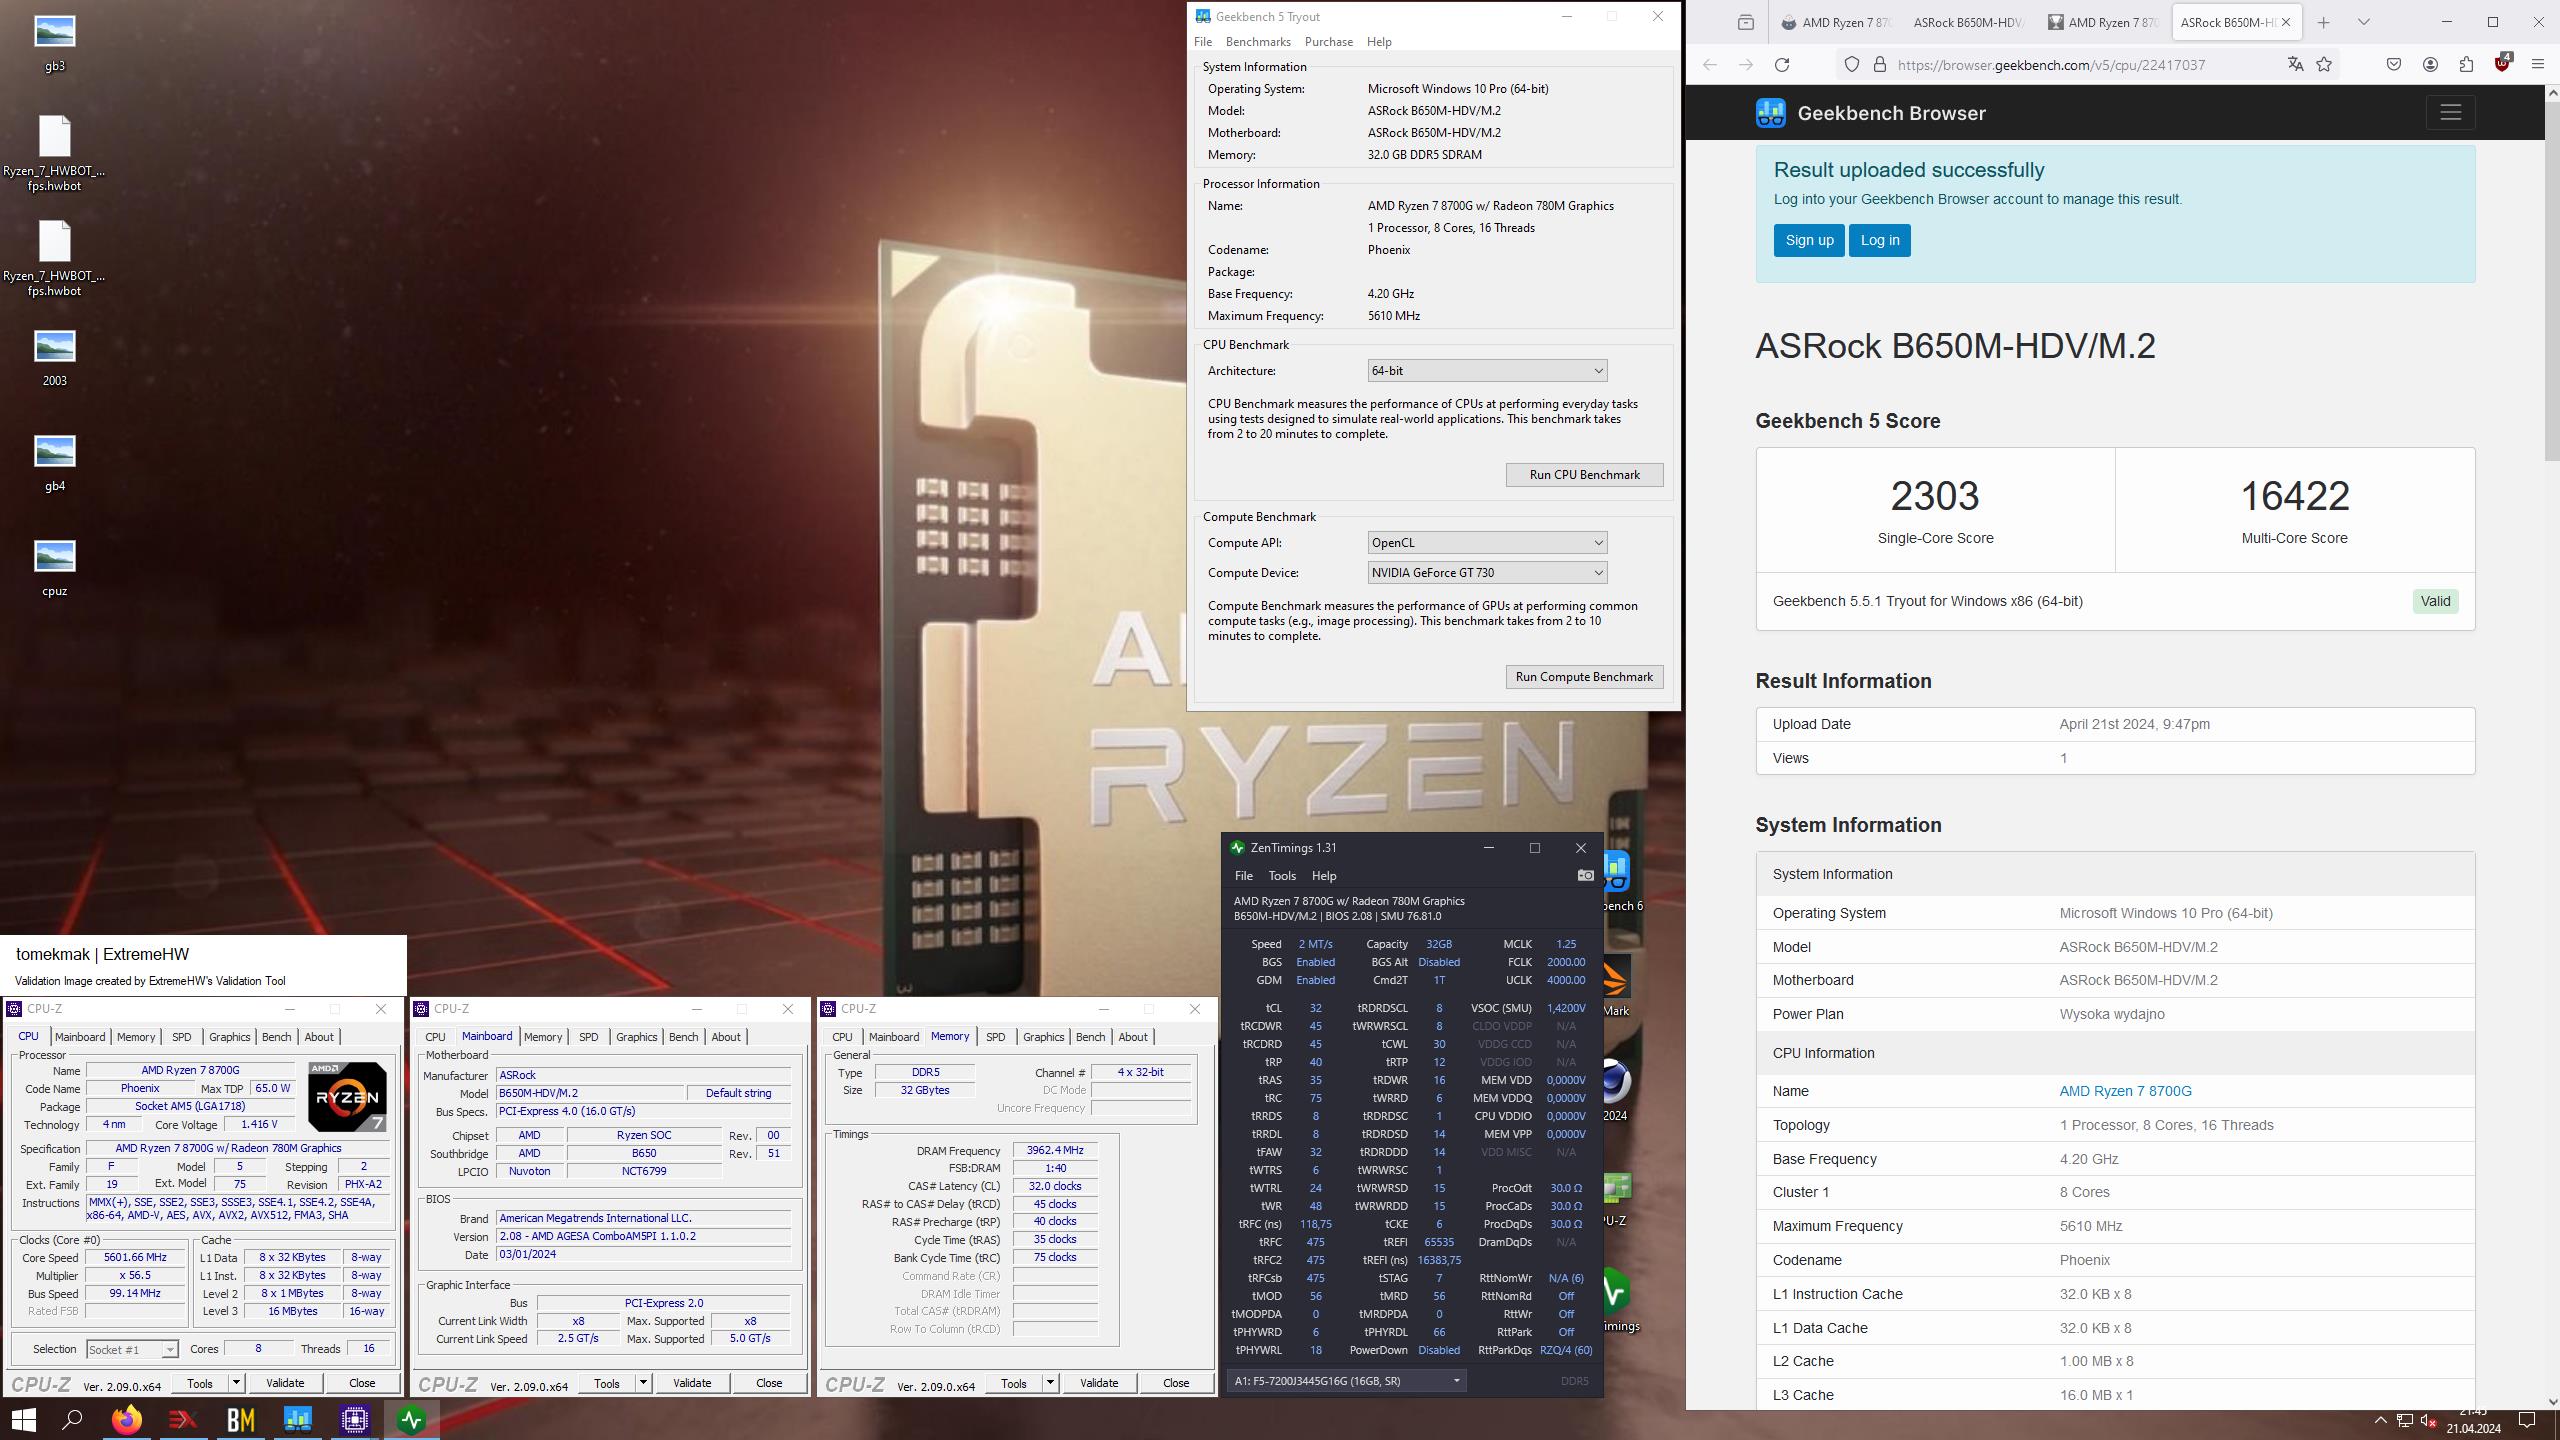
Task: Click the Log in button
Action: [1879, 240]
